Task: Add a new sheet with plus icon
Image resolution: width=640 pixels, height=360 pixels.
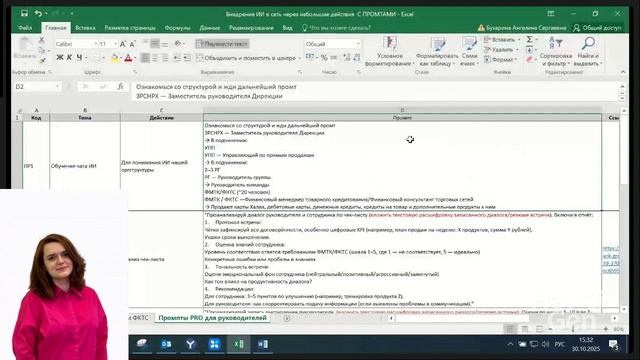Action: pos(287,318)
